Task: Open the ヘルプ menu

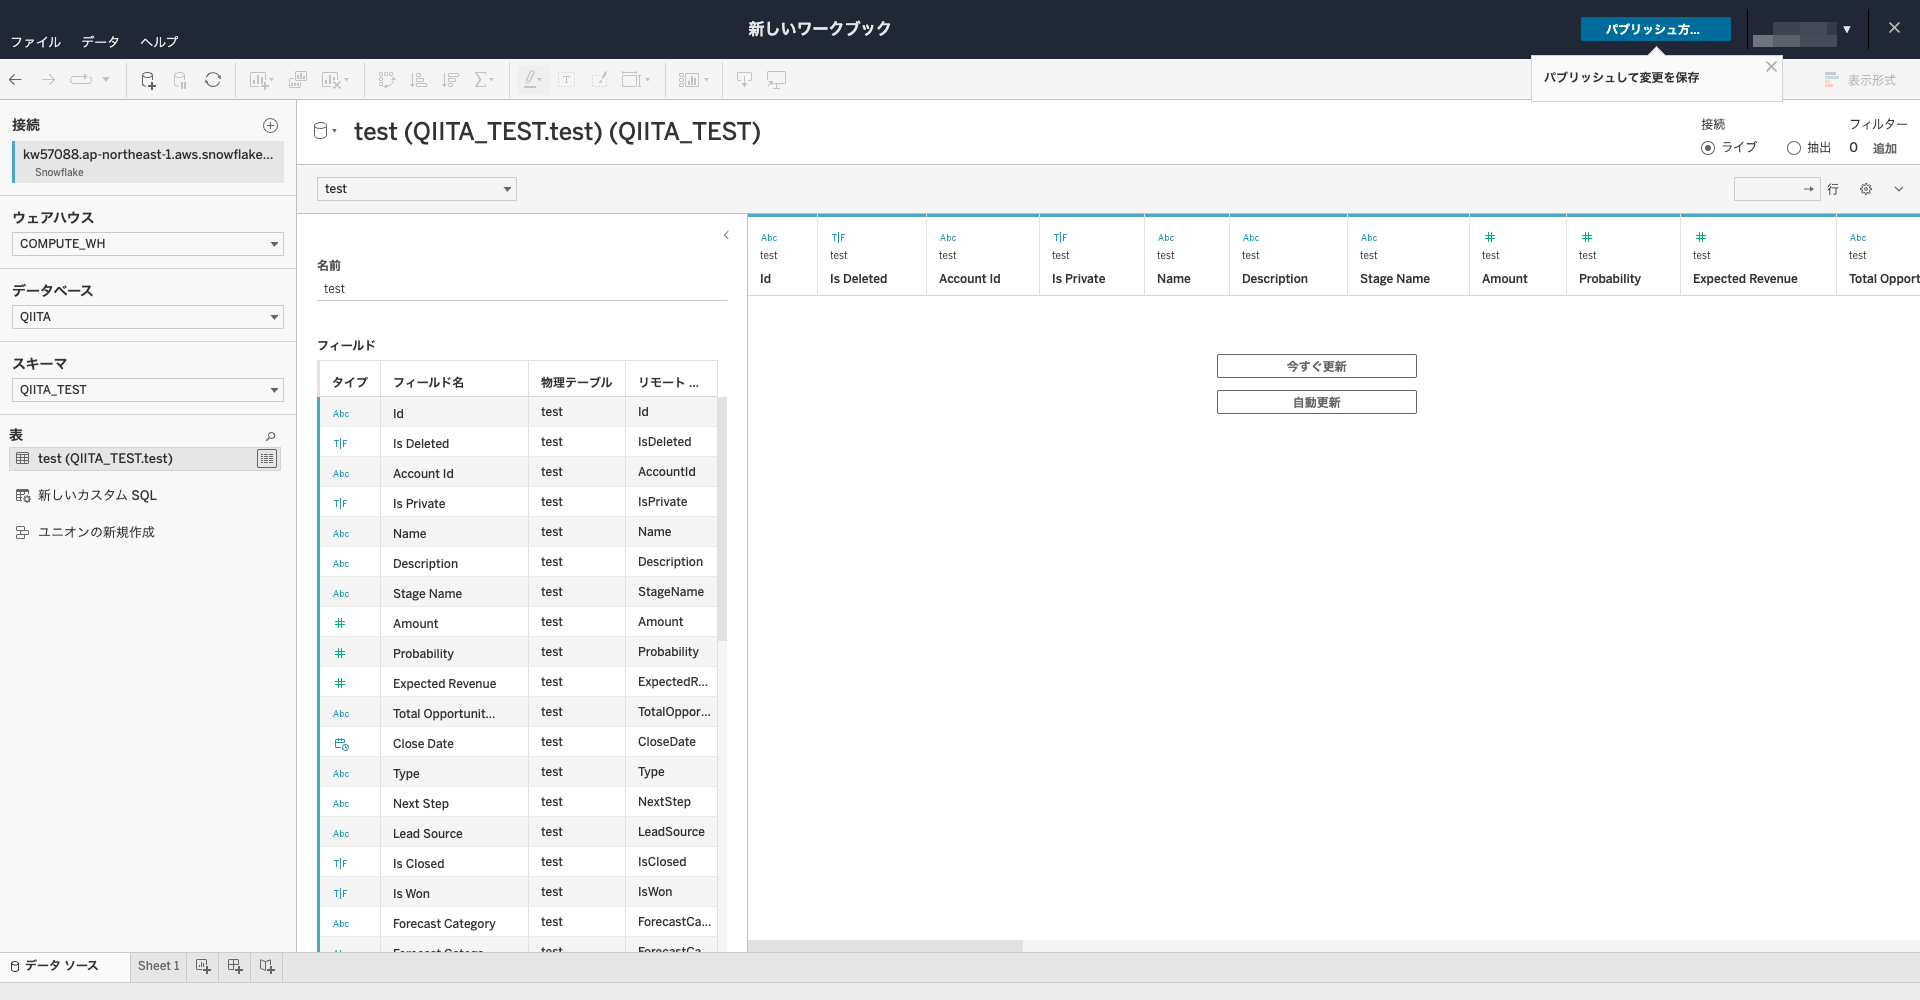Action: pos(159,42)
